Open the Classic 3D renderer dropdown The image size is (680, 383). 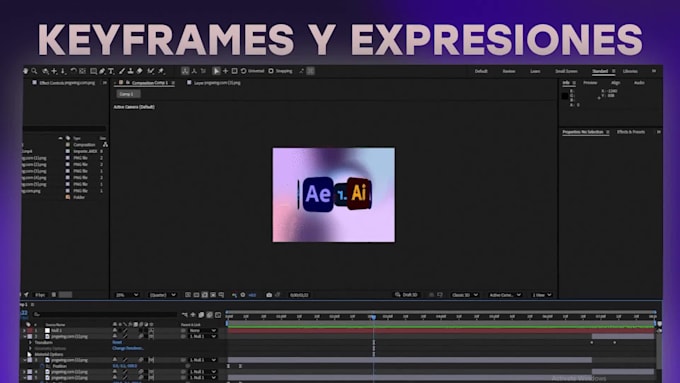(465, 295)
